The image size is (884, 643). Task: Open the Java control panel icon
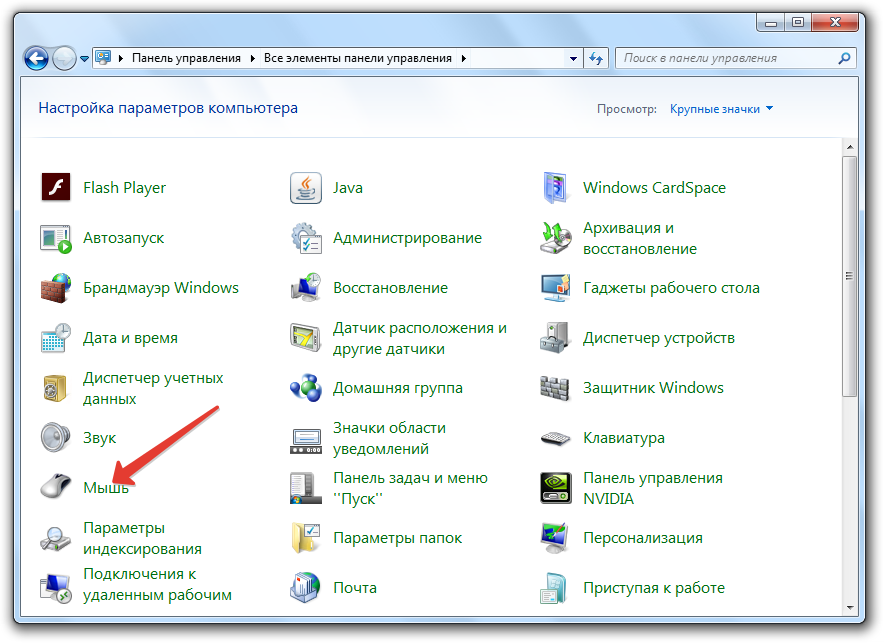(305, 188)
